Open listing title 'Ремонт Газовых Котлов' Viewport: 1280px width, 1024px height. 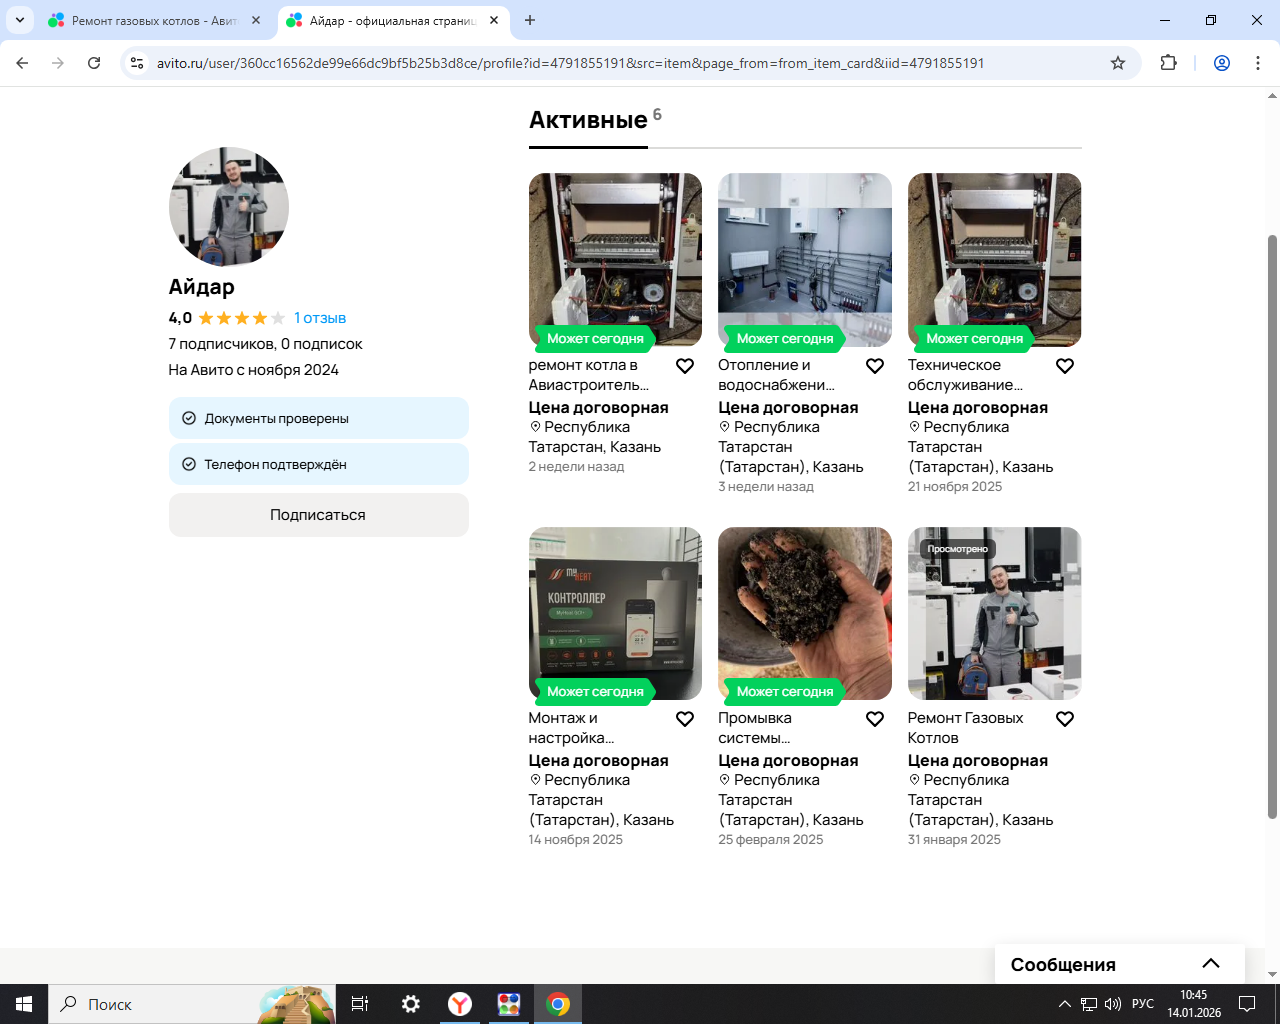966,728
